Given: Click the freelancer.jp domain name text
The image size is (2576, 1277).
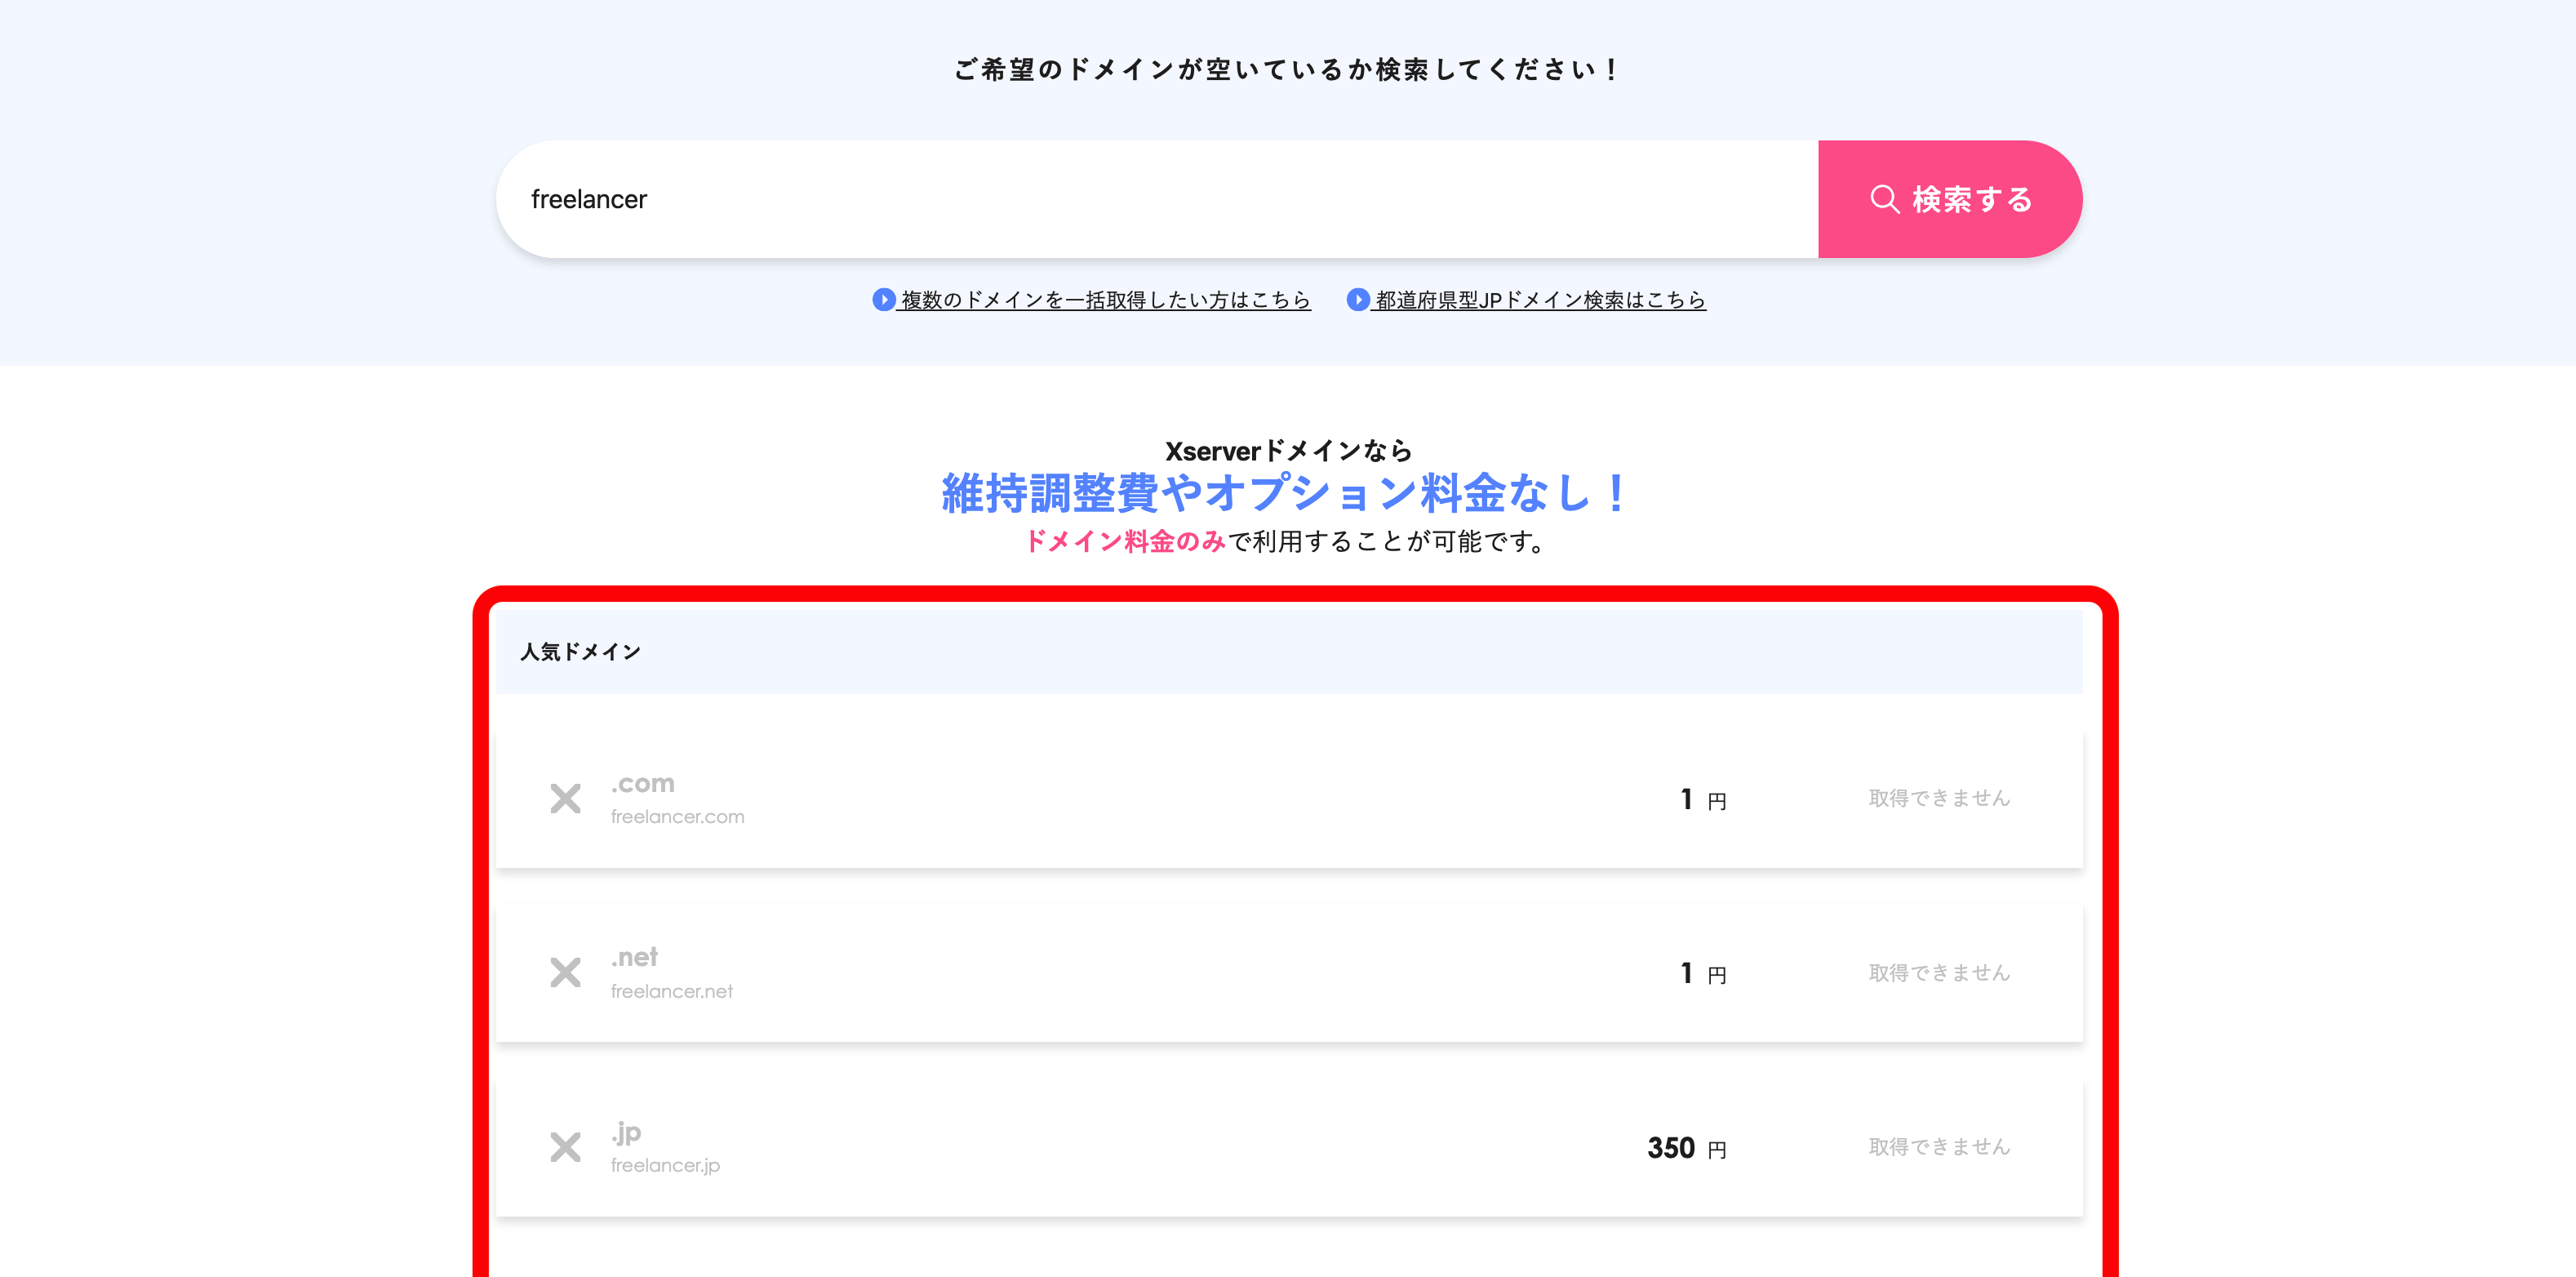Looking at the screenshot, I should coord(665,1165).
